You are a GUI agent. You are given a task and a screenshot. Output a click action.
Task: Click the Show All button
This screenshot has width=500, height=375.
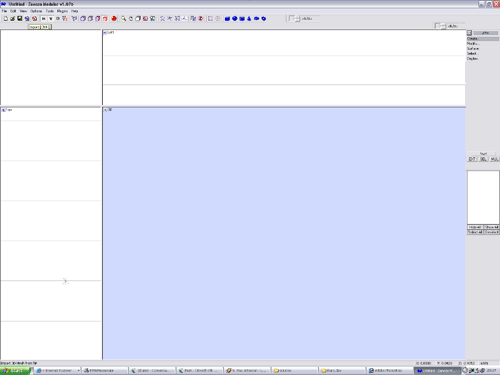pos(492,227)
